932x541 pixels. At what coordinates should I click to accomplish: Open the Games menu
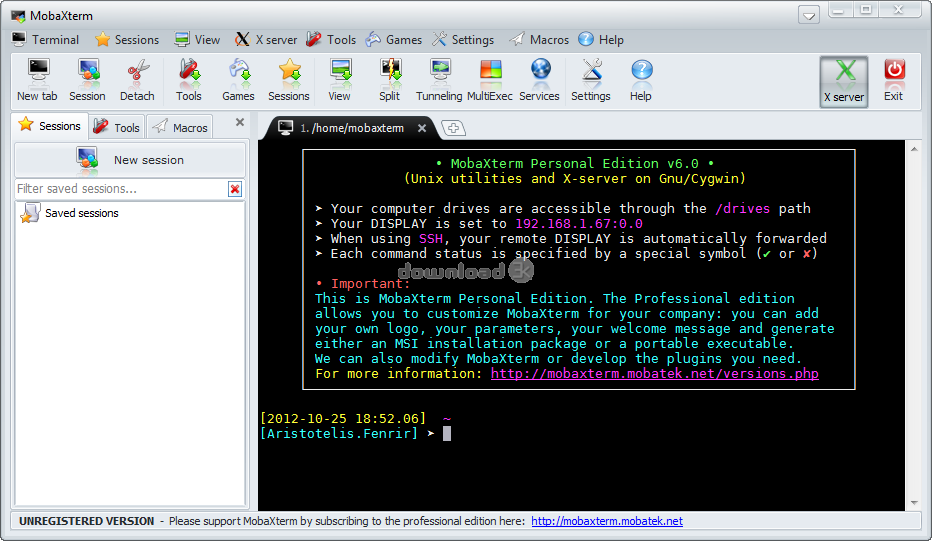point(394,40)
